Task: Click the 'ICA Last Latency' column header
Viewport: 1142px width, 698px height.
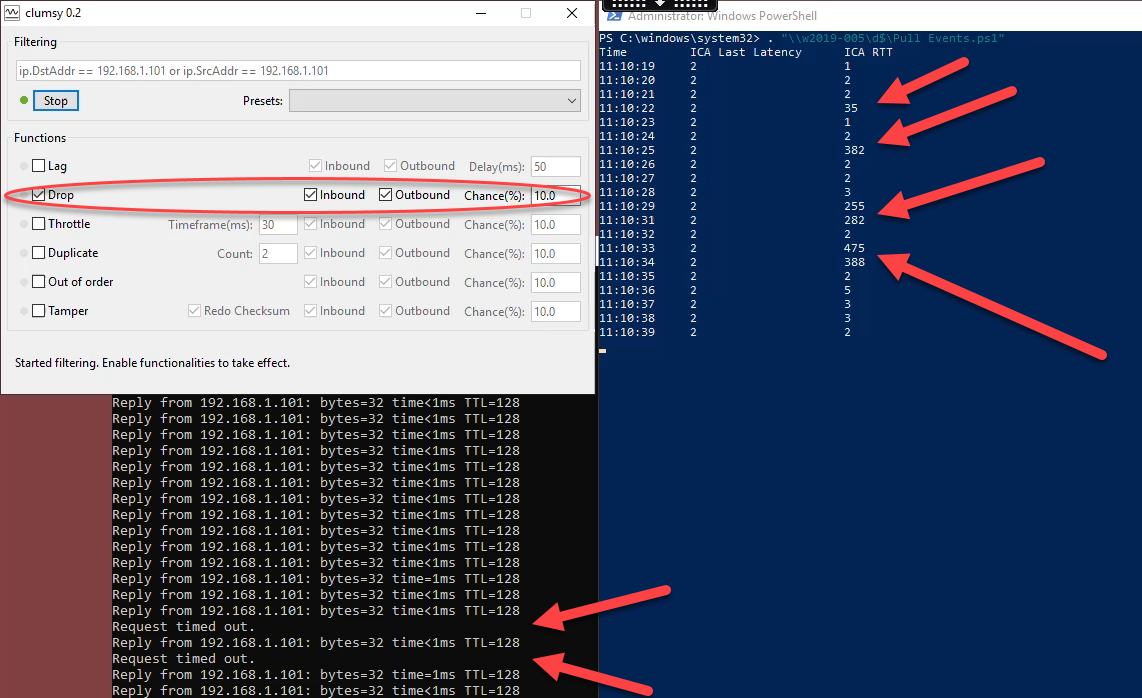Action: click(746, 52)
